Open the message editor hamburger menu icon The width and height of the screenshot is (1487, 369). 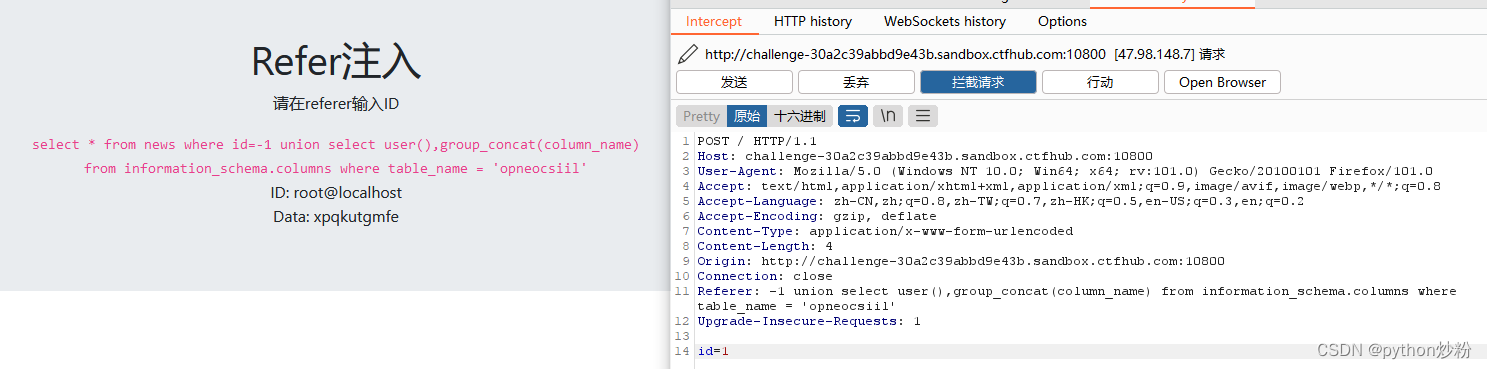tap(922, 116)
